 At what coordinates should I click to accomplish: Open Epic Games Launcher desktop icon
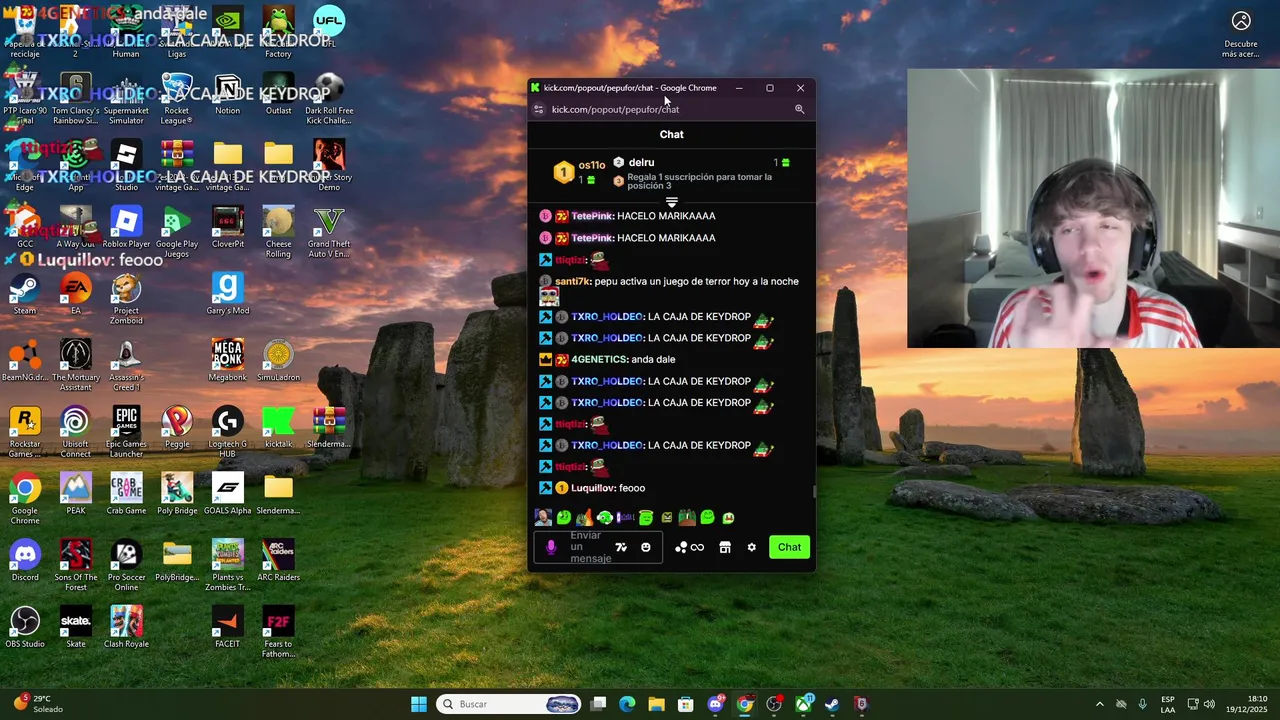126,432
